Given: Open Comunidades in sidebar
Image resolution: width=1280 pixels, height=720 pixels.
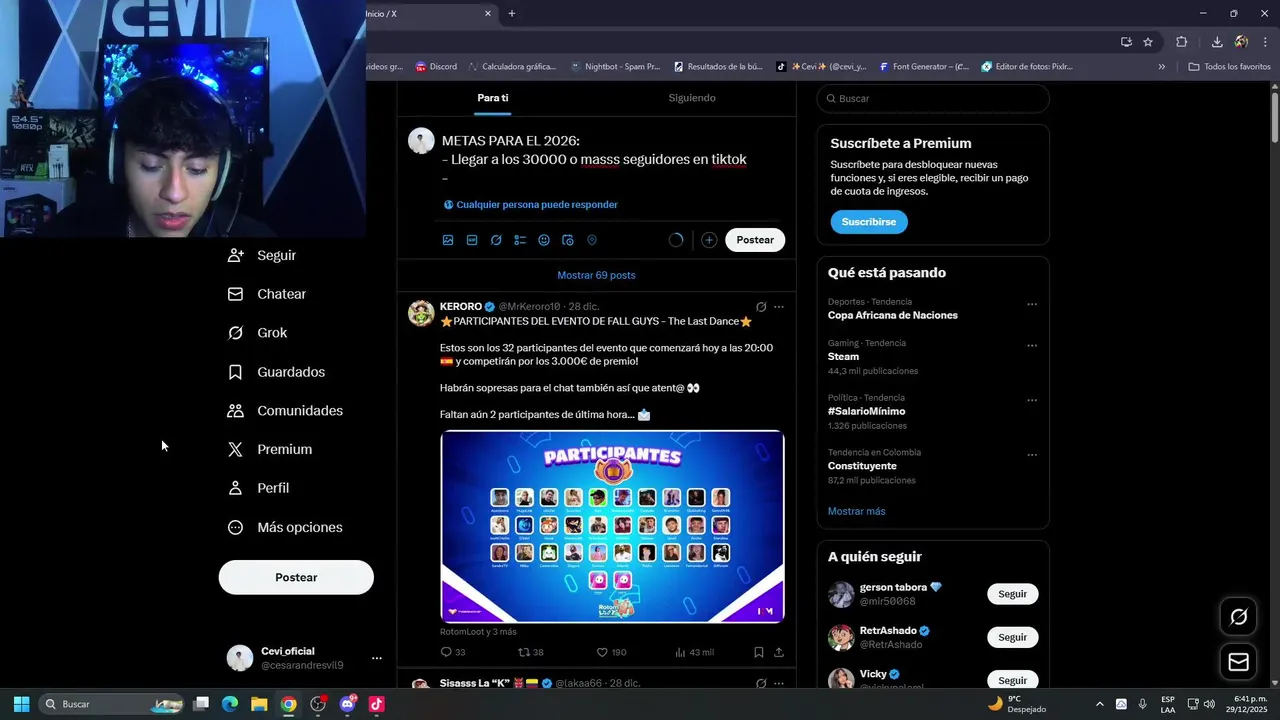Looking at the screenshot, I should 286,411.
